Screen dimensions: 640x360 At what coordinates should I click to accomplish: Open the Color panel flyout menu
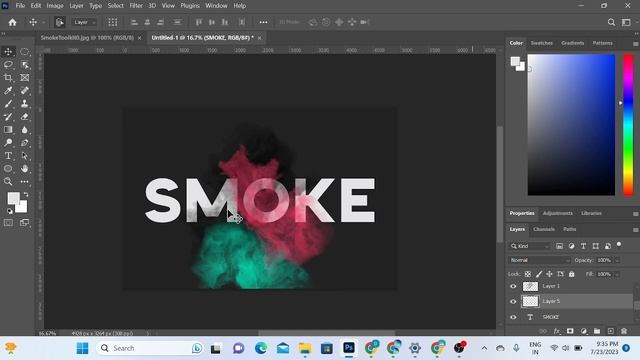(636, 44)
